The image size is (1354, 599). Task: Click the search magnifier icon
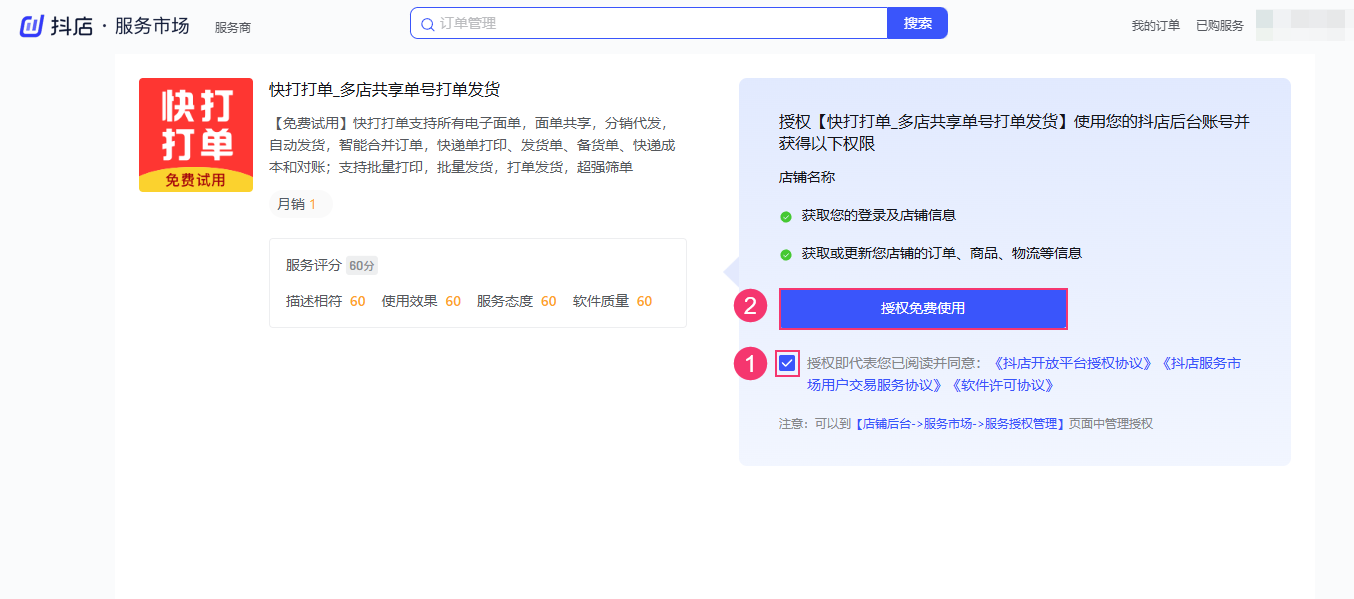[x=427, y=24]
